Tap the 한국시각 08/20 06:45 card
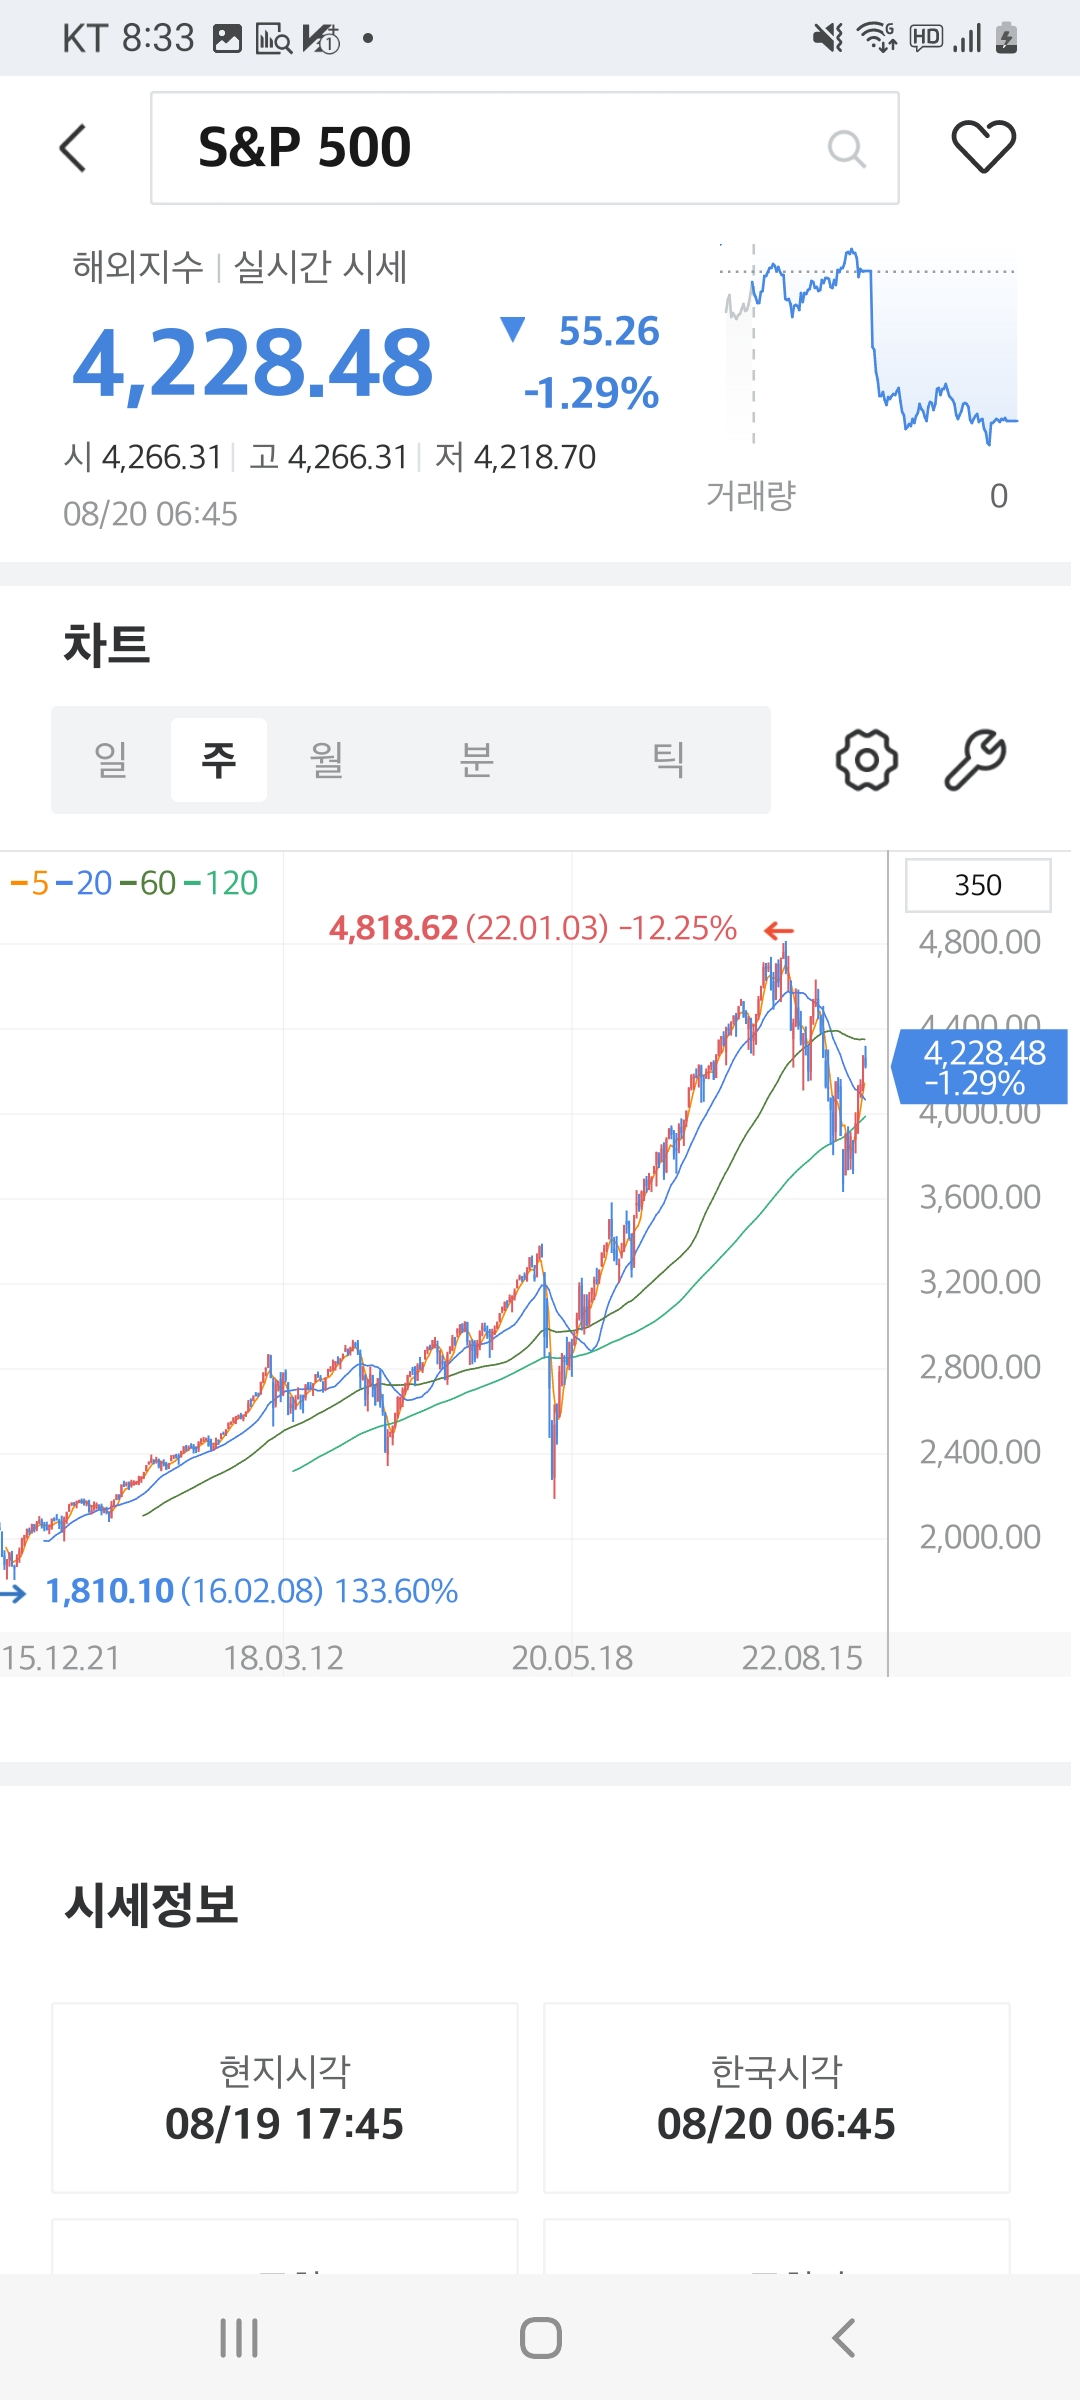Screen dimensions: 1080x2400 click(x=777, y=2098)
